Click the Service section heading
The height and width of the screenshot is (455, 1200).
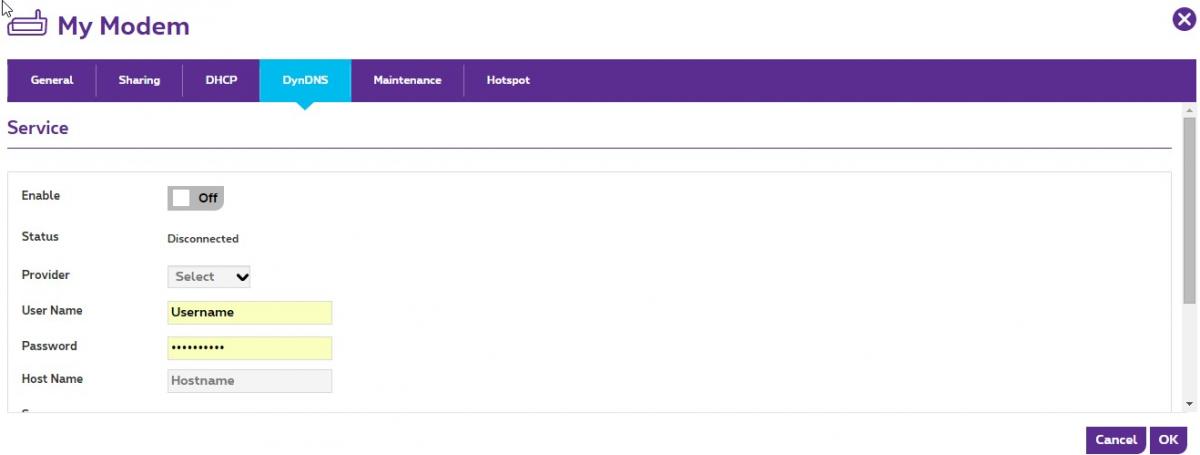38,128
